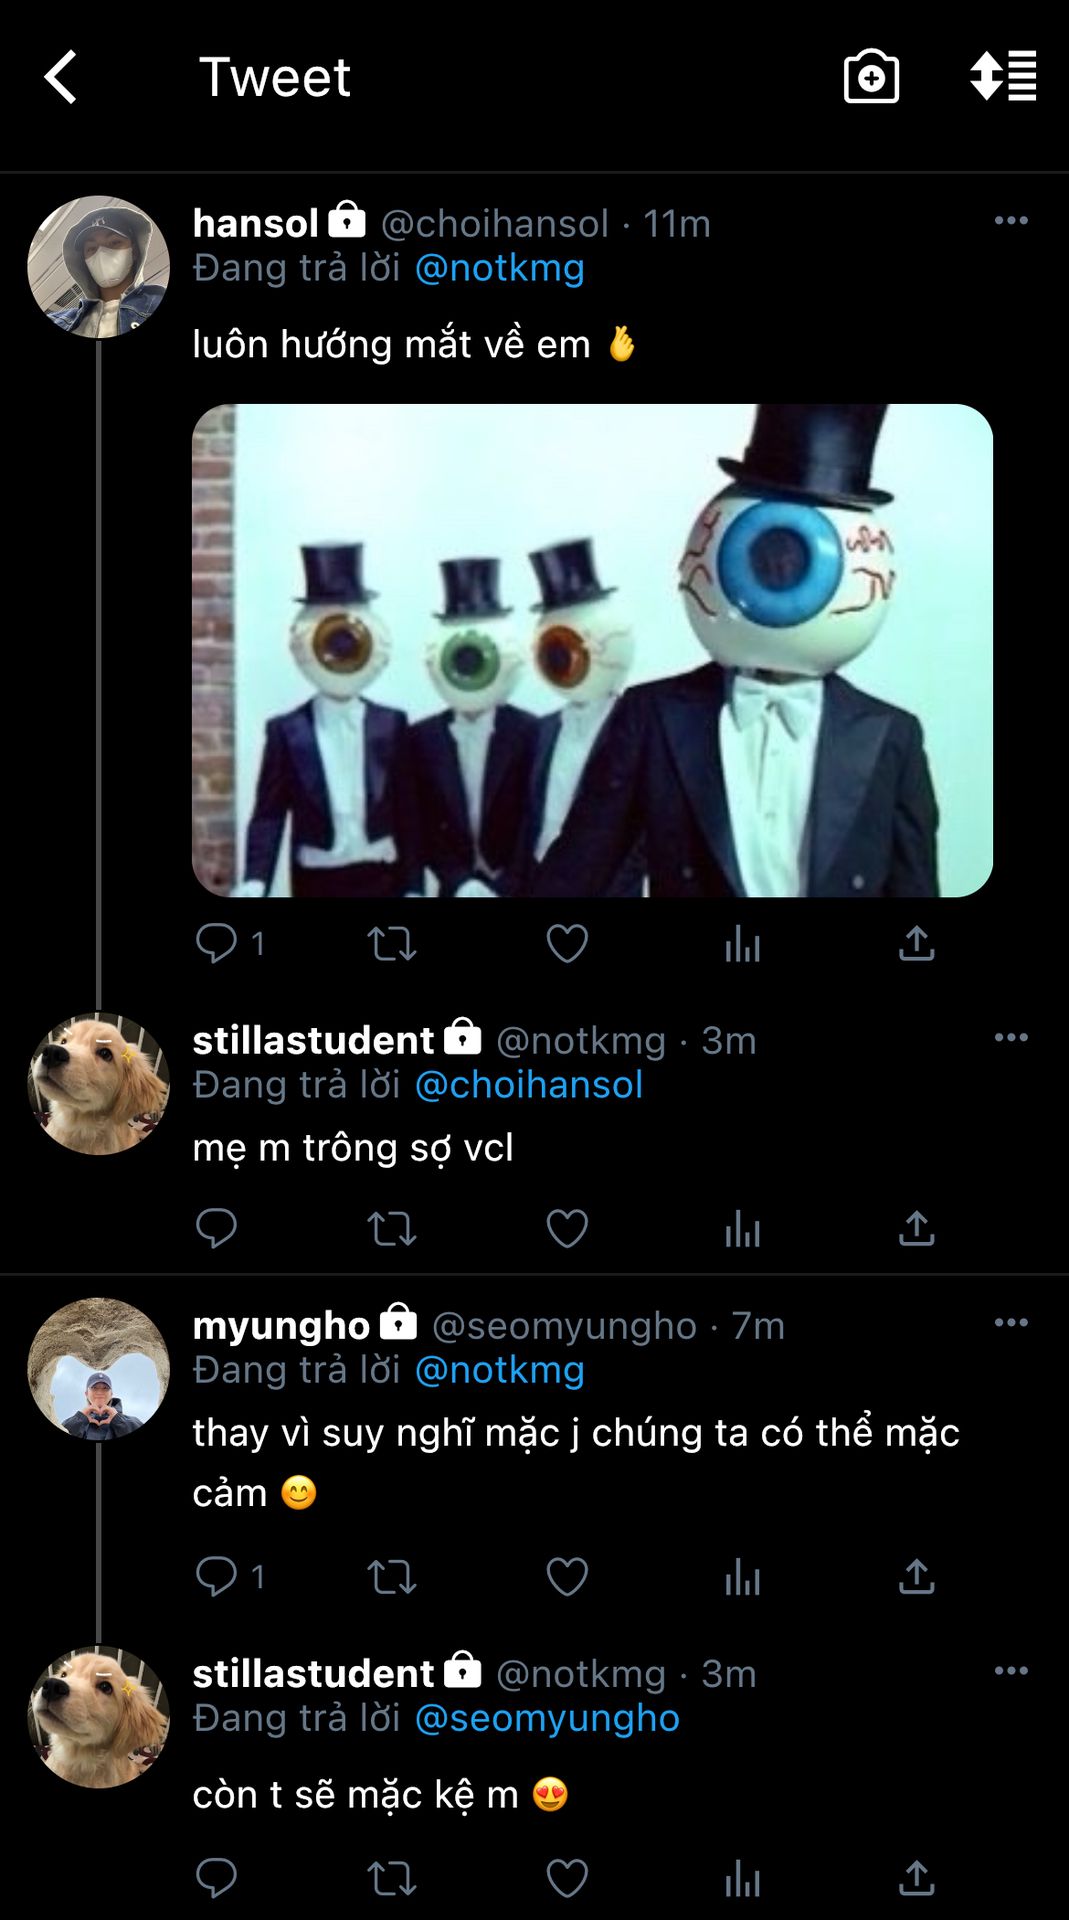This screenshot has height=1920, width=1069.
Task: Share the "mẹ m trông sợ vcl" reply
Action: pyautogui.click(x=916, y=1228)
